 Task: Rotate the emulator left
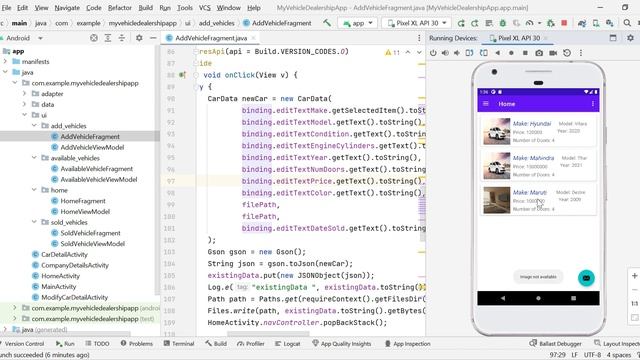pyautogui.click(x=469, y=53)
